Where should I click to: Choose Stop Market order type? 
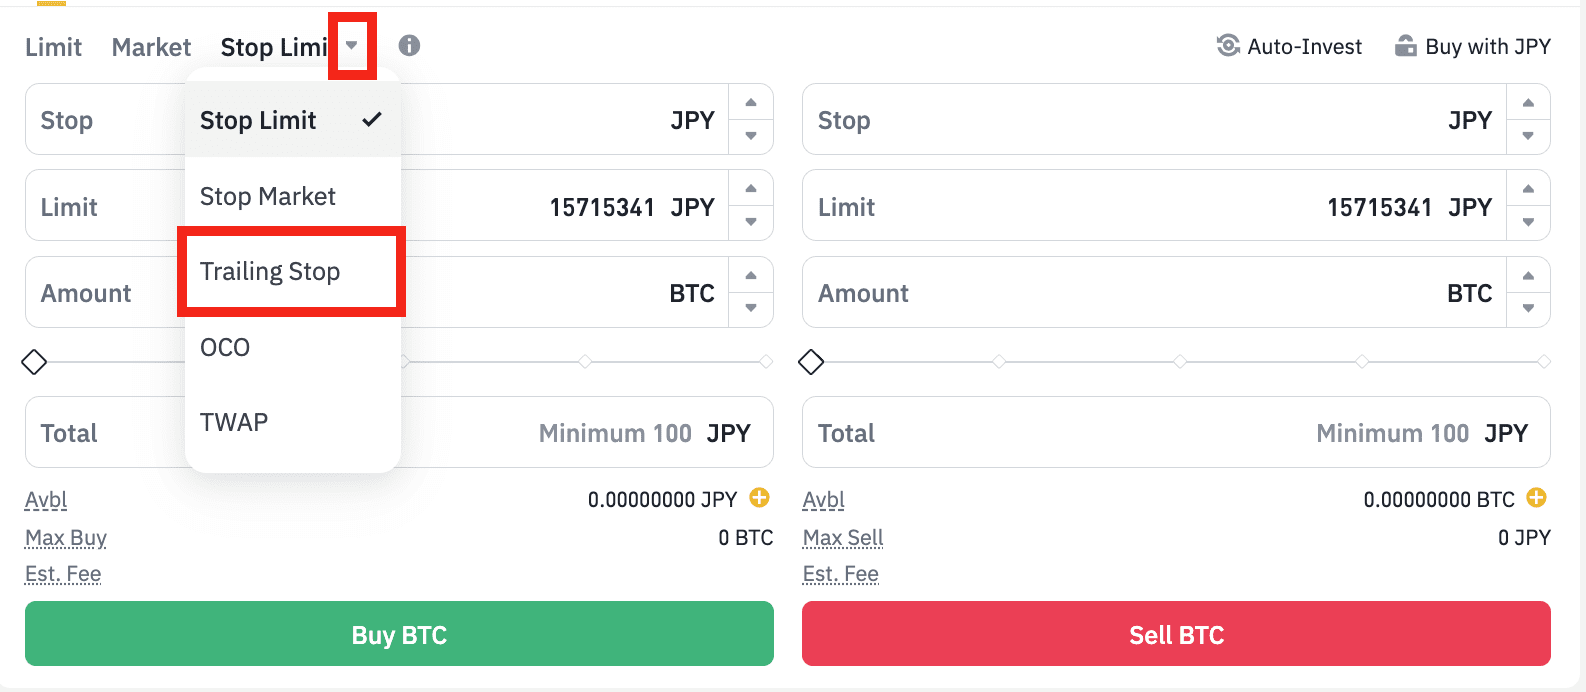pyautogui.click(x=268, y=196)
